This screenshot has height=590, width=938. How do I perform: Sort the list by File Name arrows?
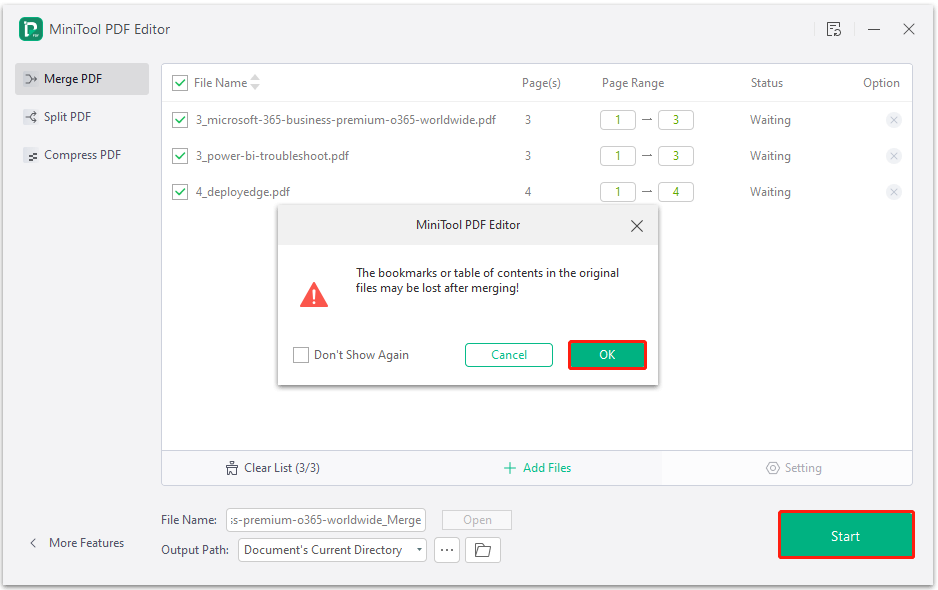point(255,83)
